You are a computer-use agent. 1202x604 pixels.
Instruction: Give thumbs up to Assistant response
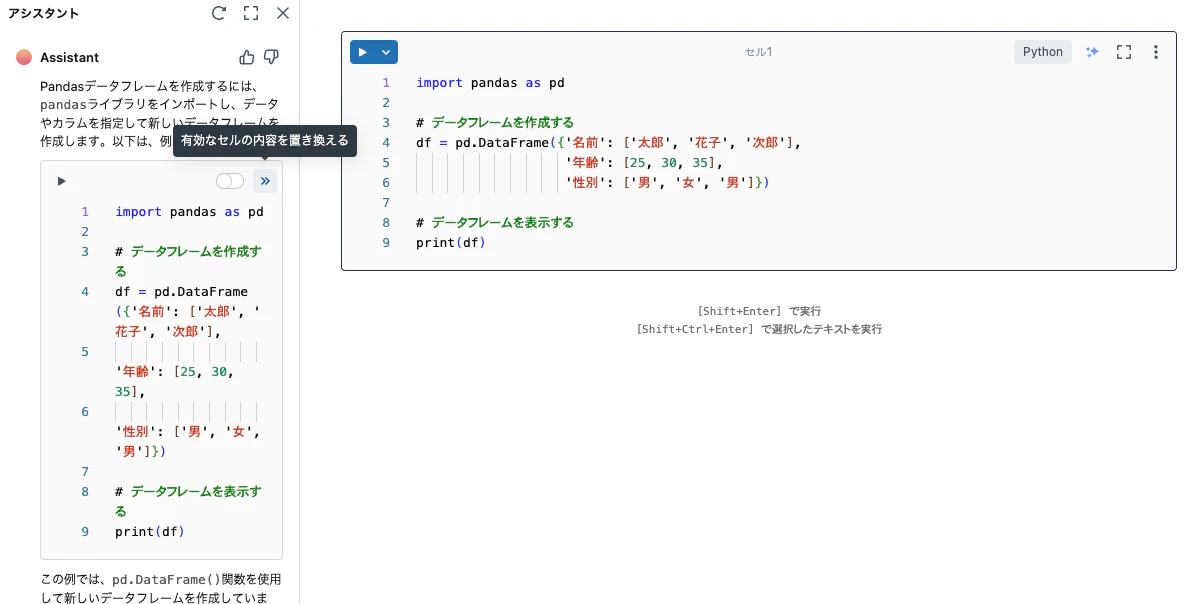click(247, 57)
